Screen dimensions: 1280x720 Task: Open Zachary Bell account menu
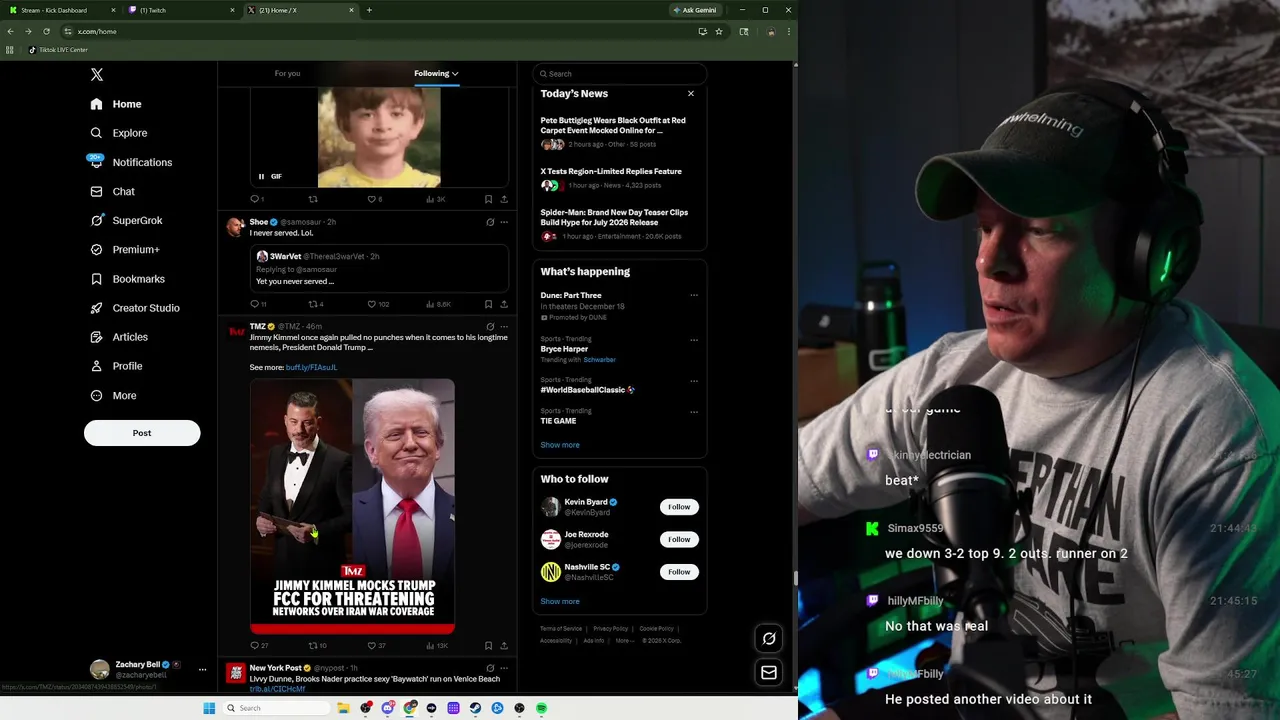click(148, 669)
